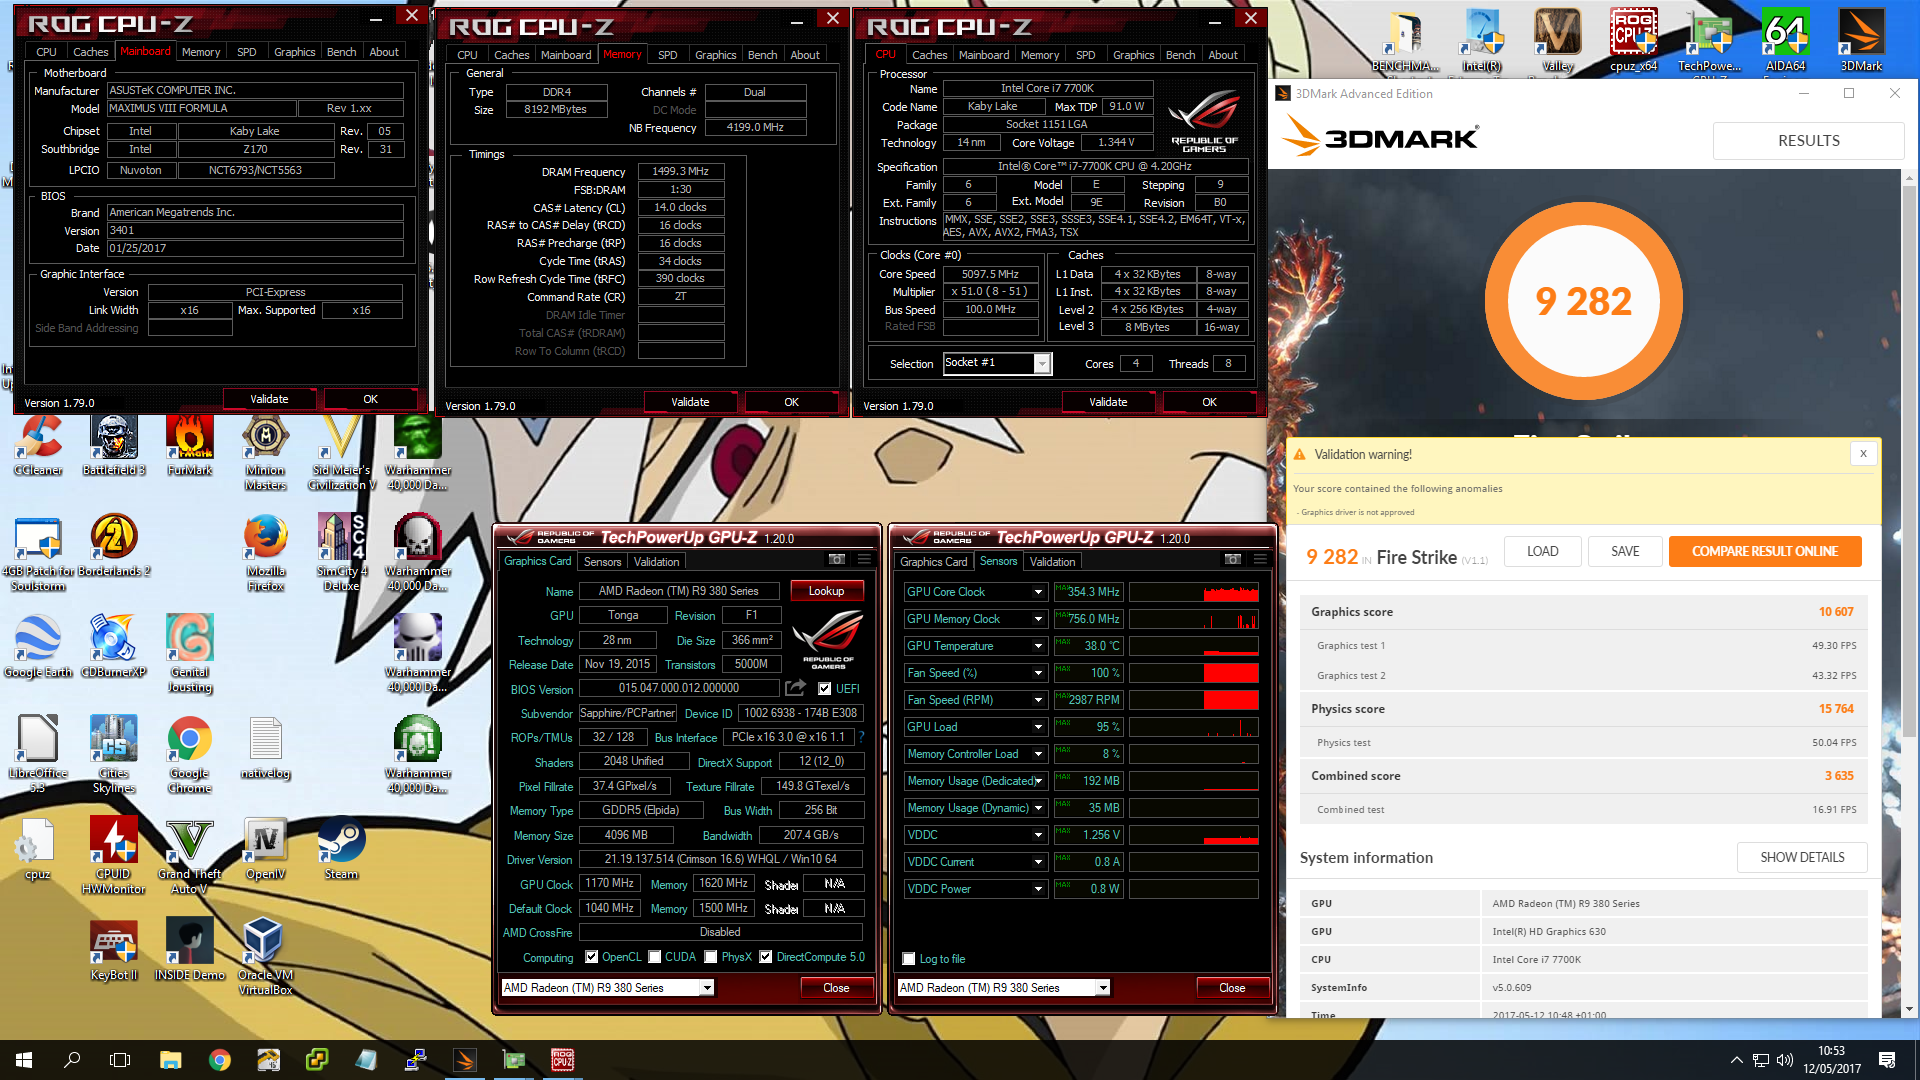This screenshot has width=1920, height=1080.
Task: Open Graphics tab in CPU-Z Mainboard window
Action: point(294,52)
